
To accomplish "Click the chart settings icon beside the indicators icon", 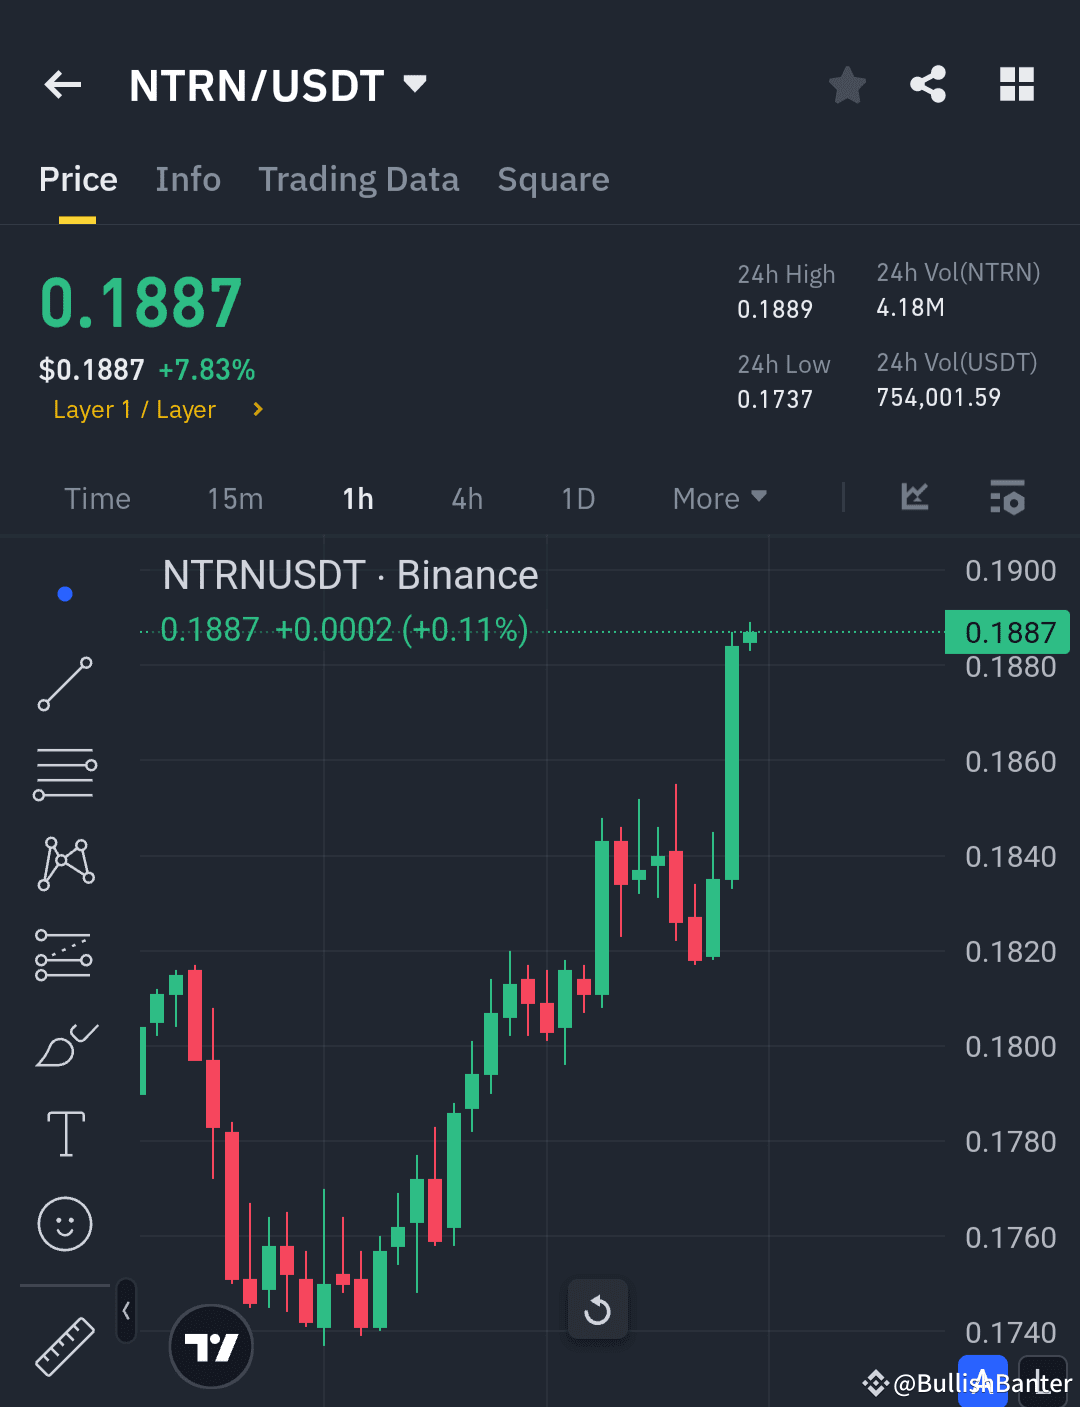I will pos(1007,498).
